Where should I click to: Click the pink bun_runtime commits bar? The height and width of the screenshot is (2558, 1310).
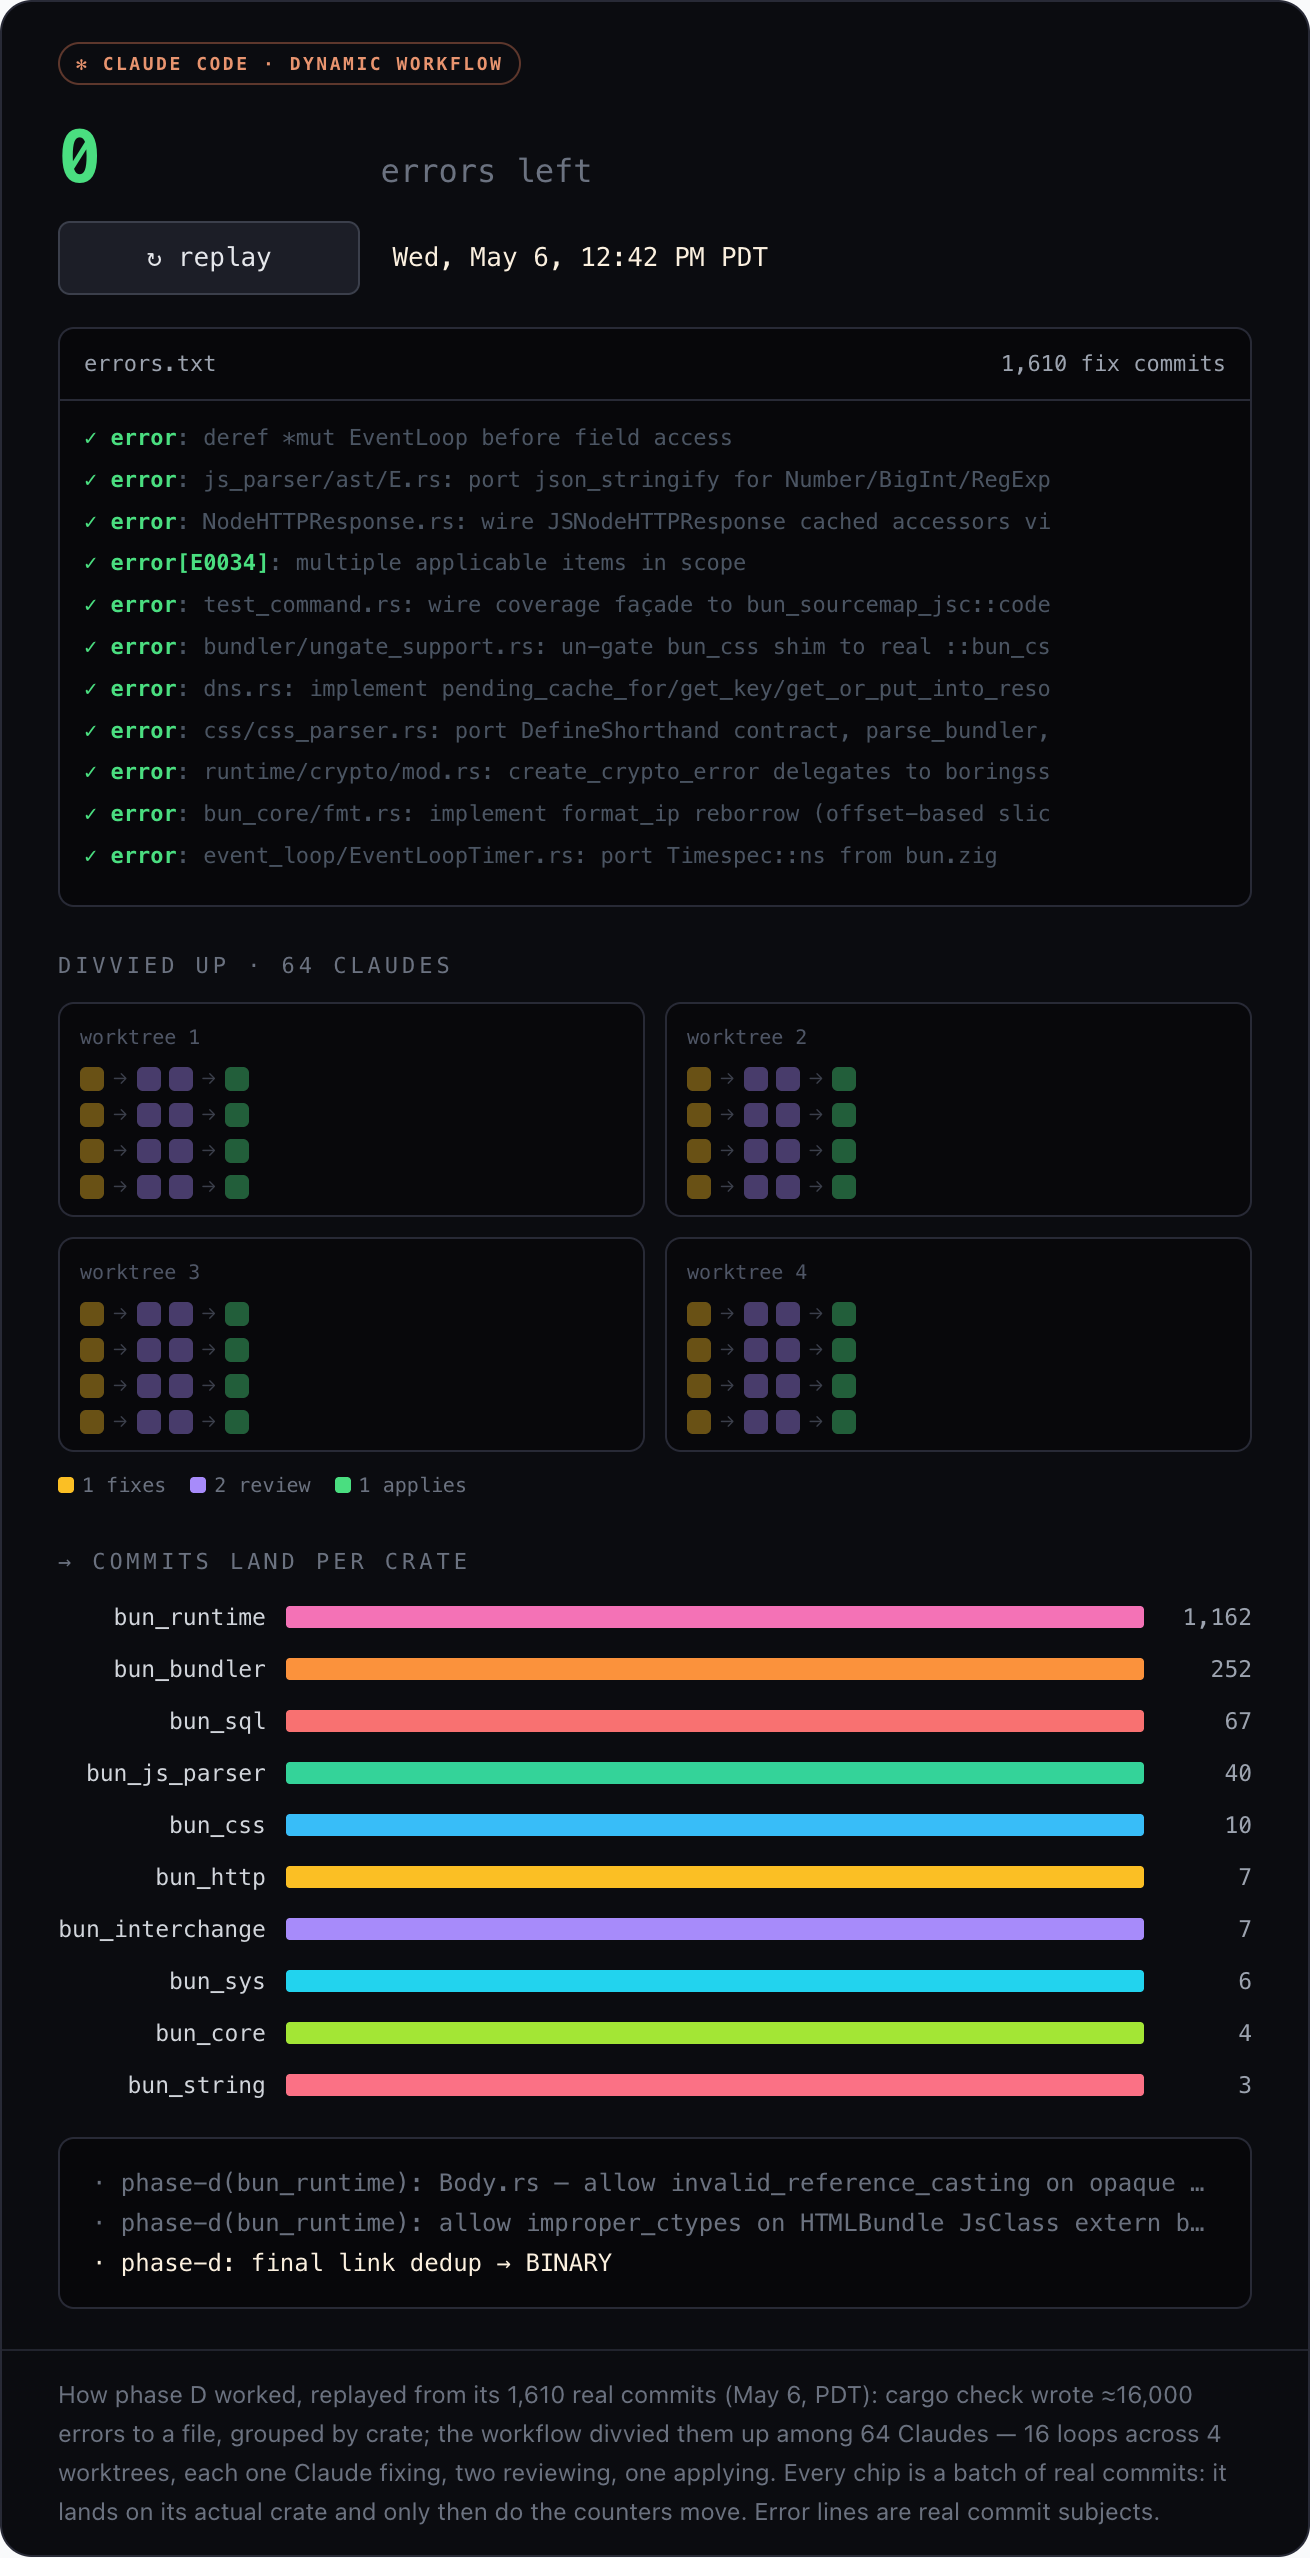pos(715,1617)
